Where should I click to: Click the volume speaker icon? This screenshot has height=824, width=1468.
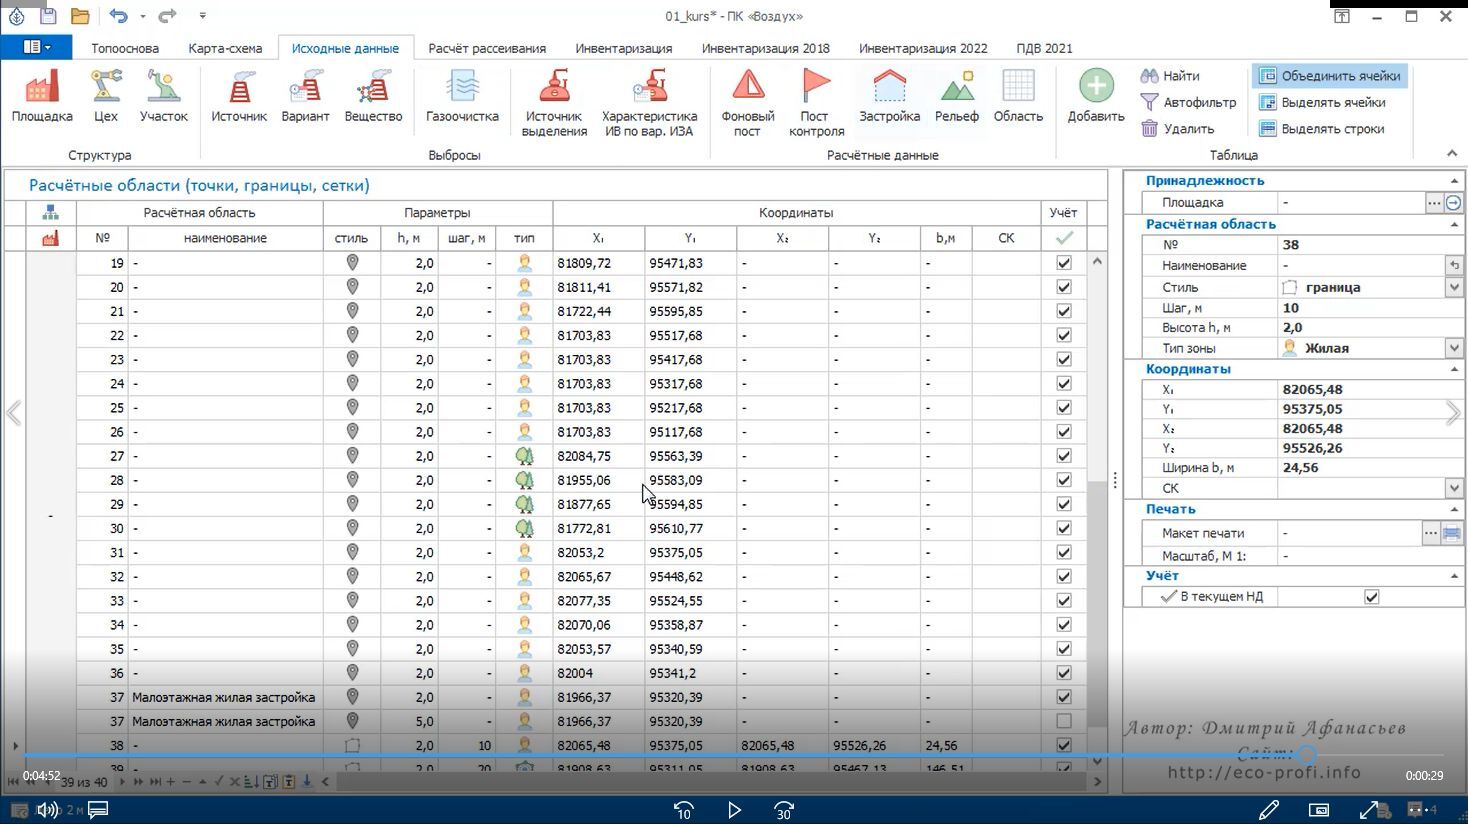tap(47, 810)
